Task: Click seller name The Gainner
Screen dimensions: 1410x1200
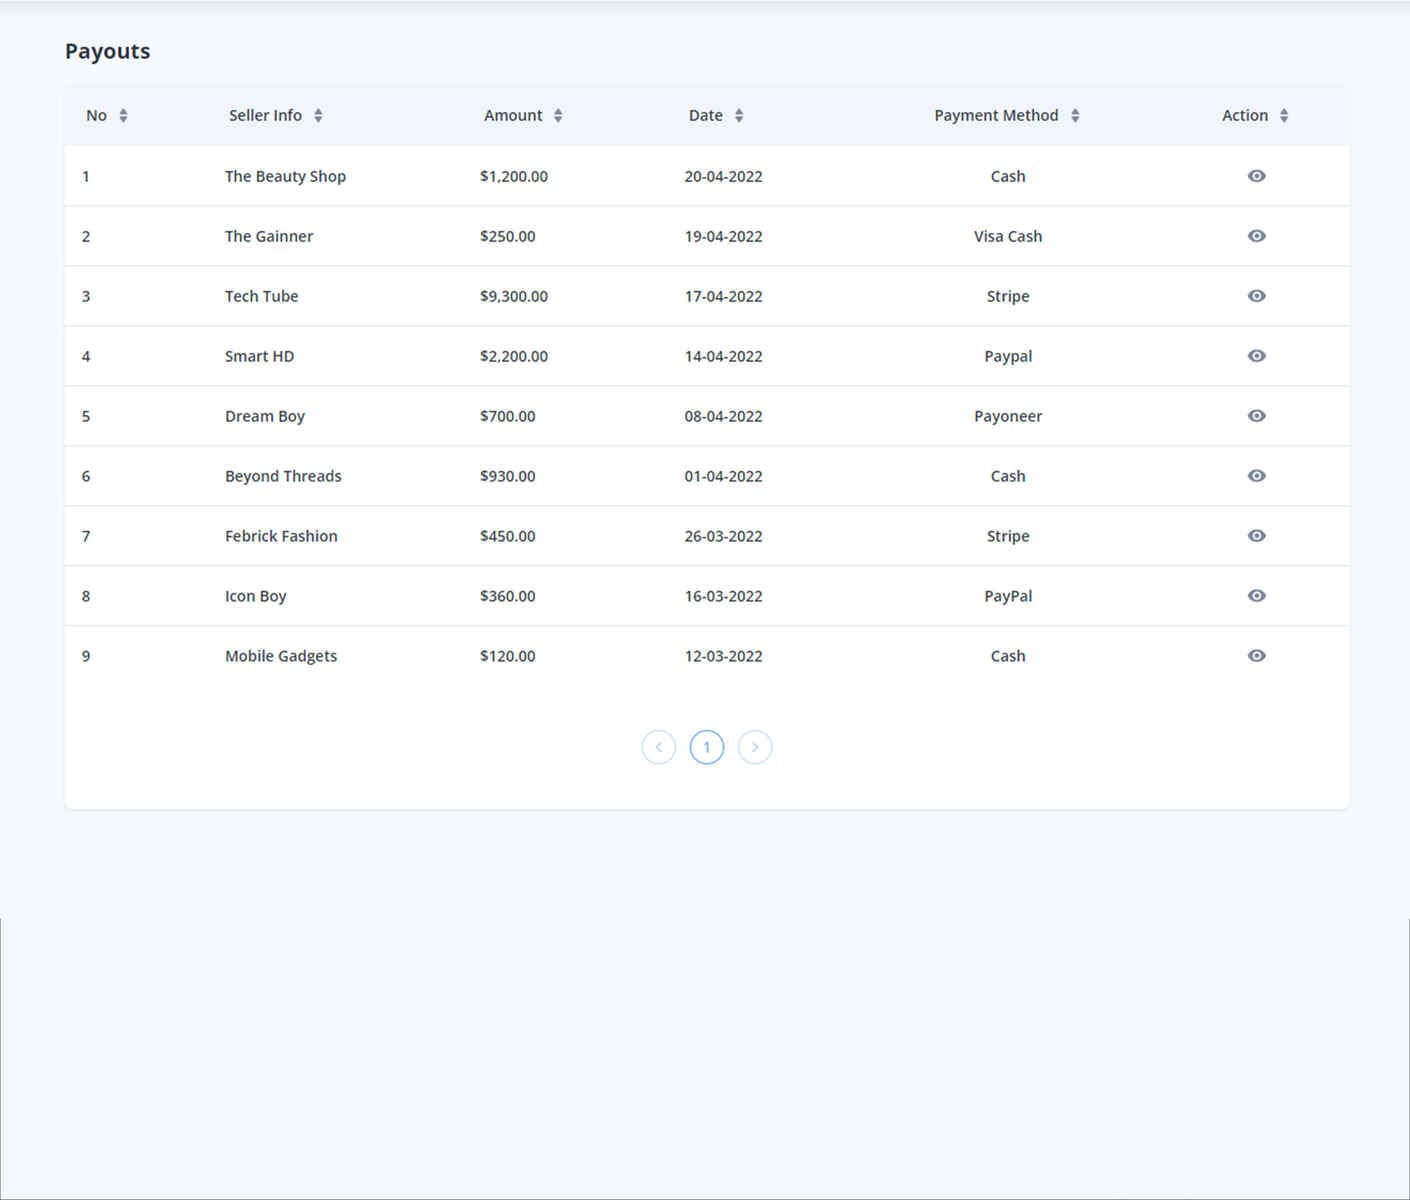Action: (269, 236)
